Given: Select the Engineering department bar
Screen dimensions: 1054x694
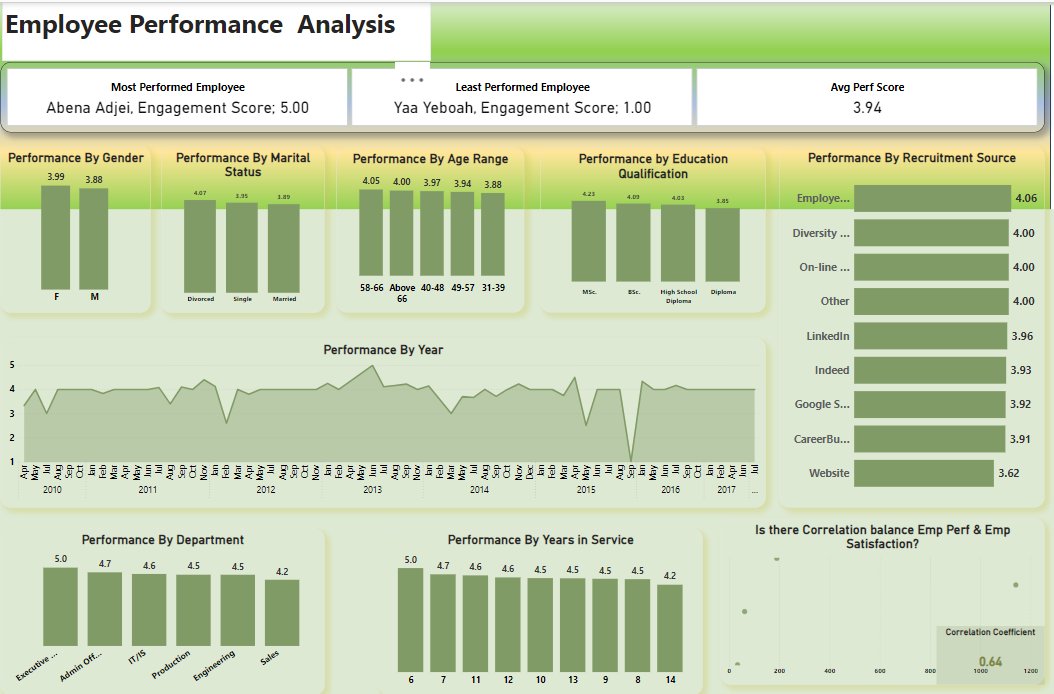Looking at the screenshot, I should click(238, 611).
